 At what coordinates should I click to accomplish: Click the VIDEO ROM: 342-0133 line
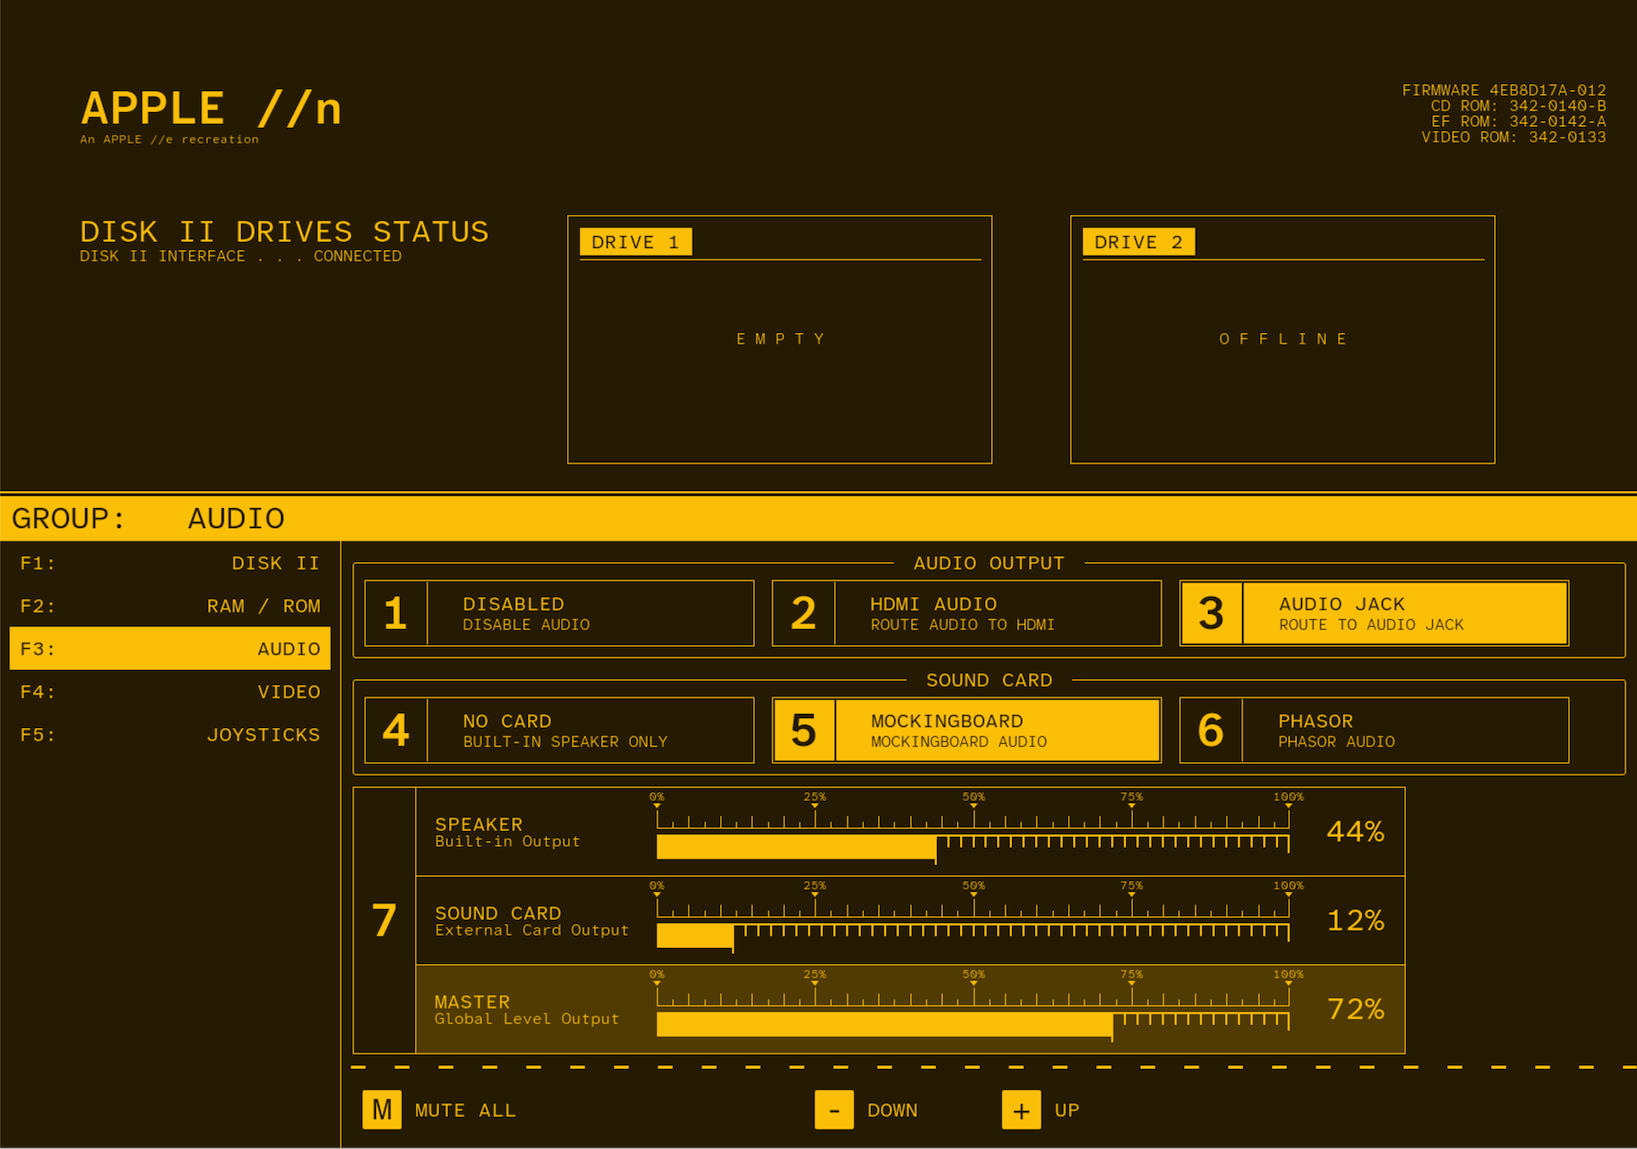tap(1514, 137)
